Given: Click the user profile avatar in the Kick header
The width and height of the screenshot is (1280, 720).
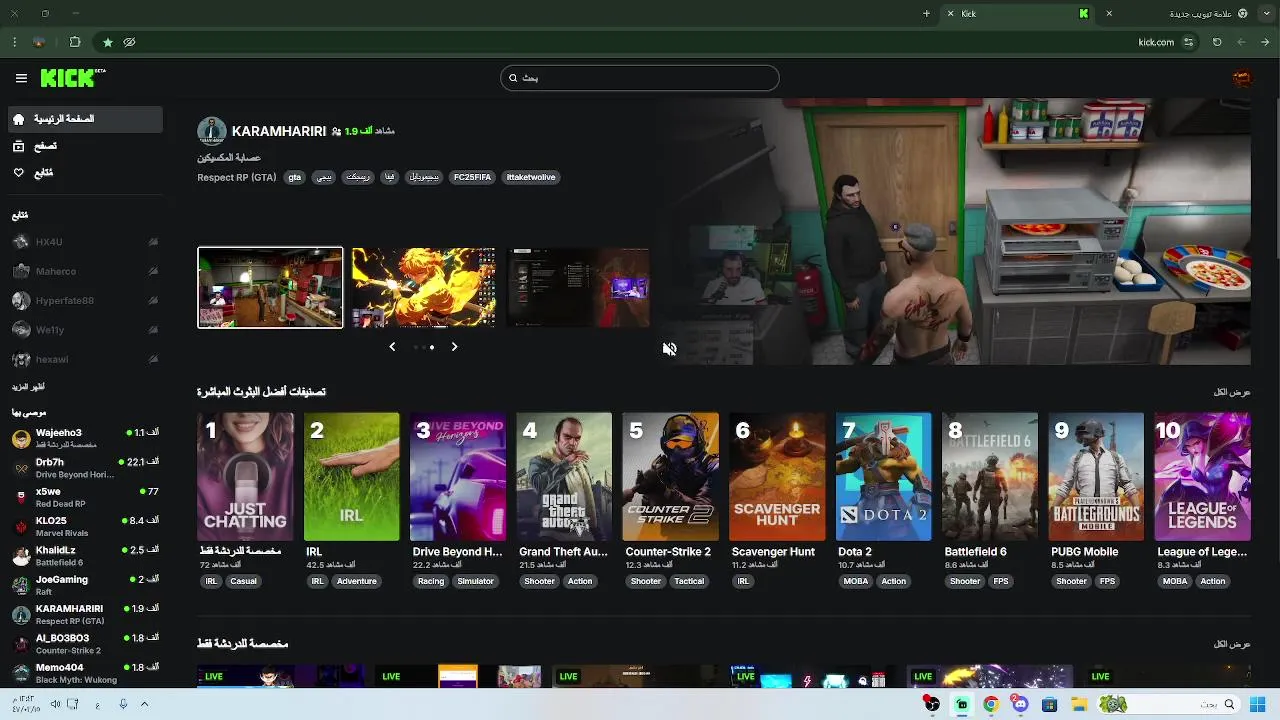Looking at the screenshot, I should pyautogui.click(x=1242, y=78).
